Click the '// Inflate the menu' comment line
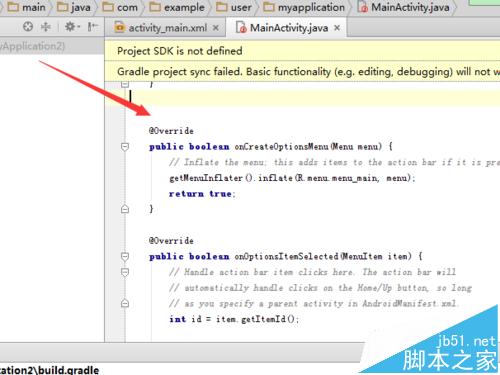 (x=334, y=162)
